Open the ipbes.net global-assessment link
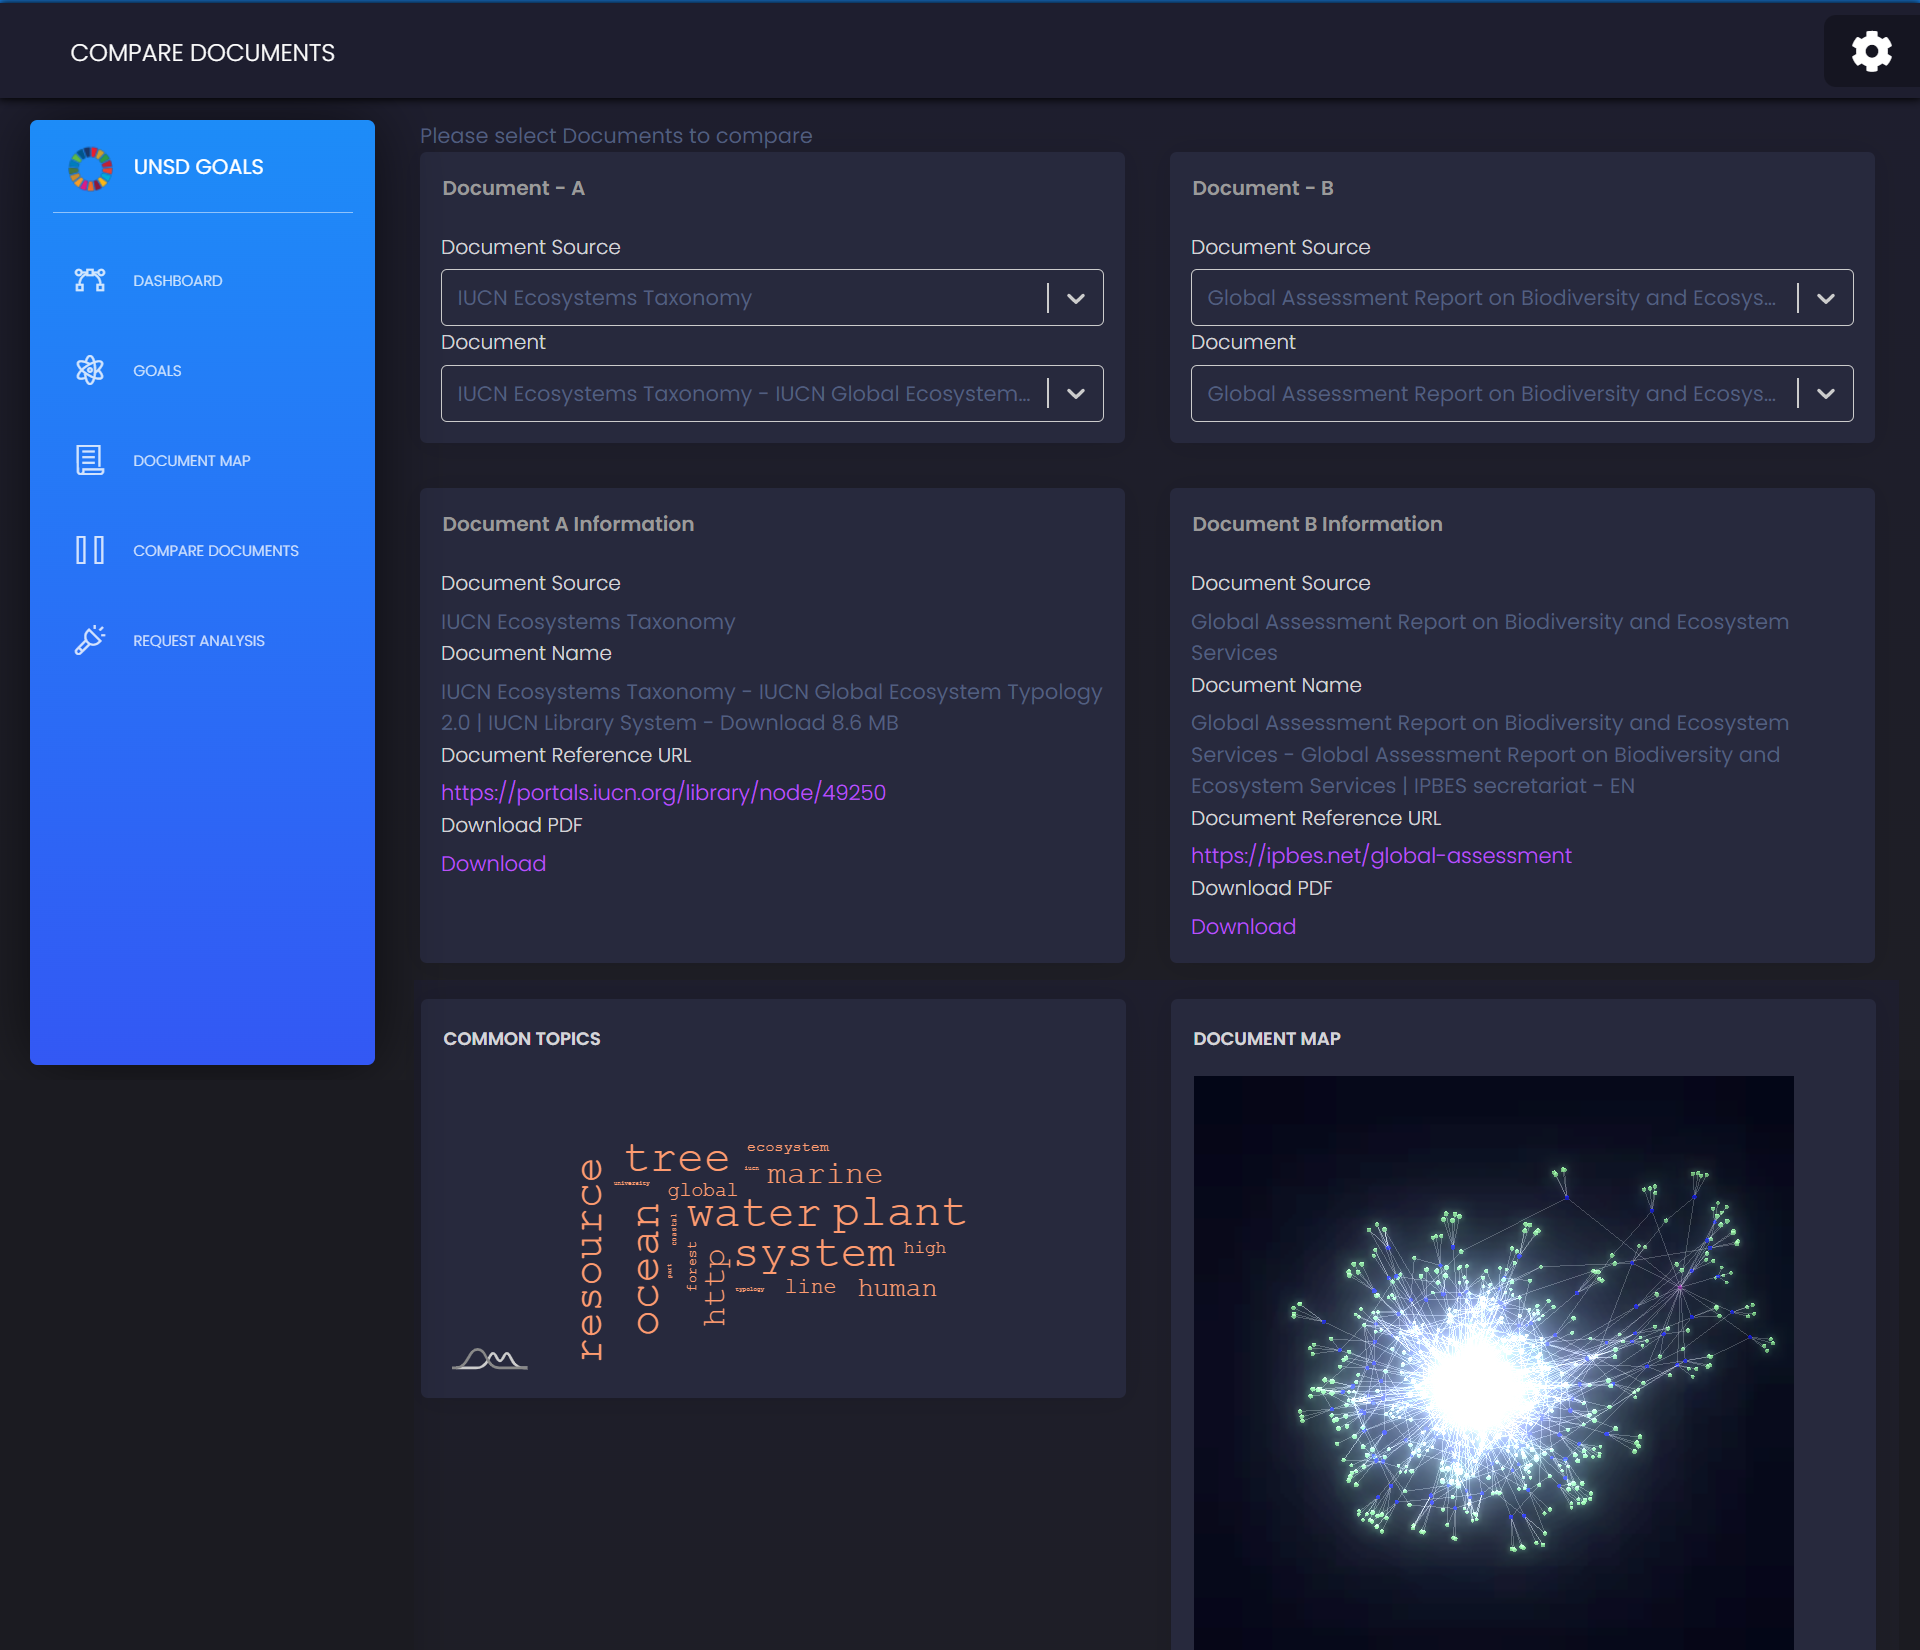 point(1381,855)
